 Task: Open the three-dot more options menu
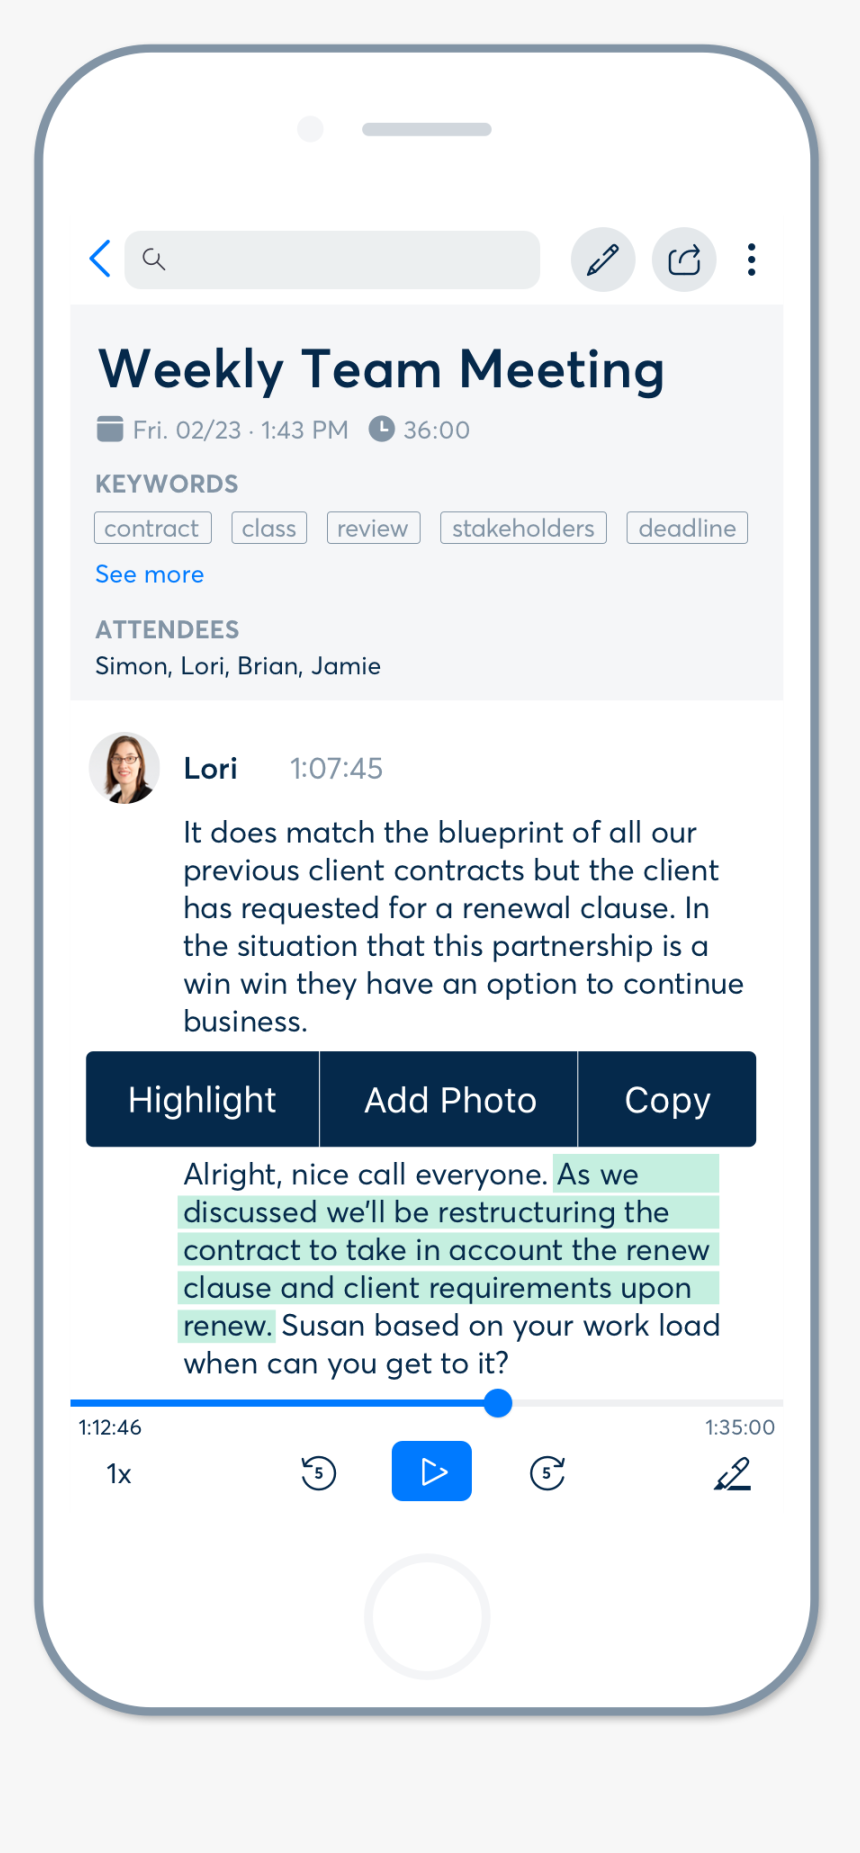tap(751, 260)
